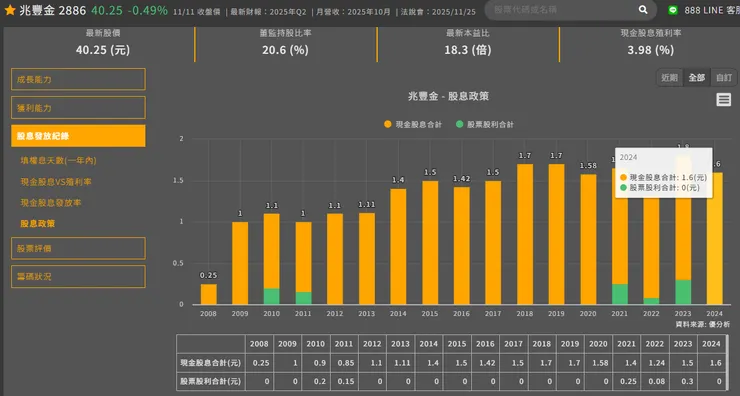740x396 pixels.
Task: Click the 股票股利合計(元) row header
Action: click(211, 381)
